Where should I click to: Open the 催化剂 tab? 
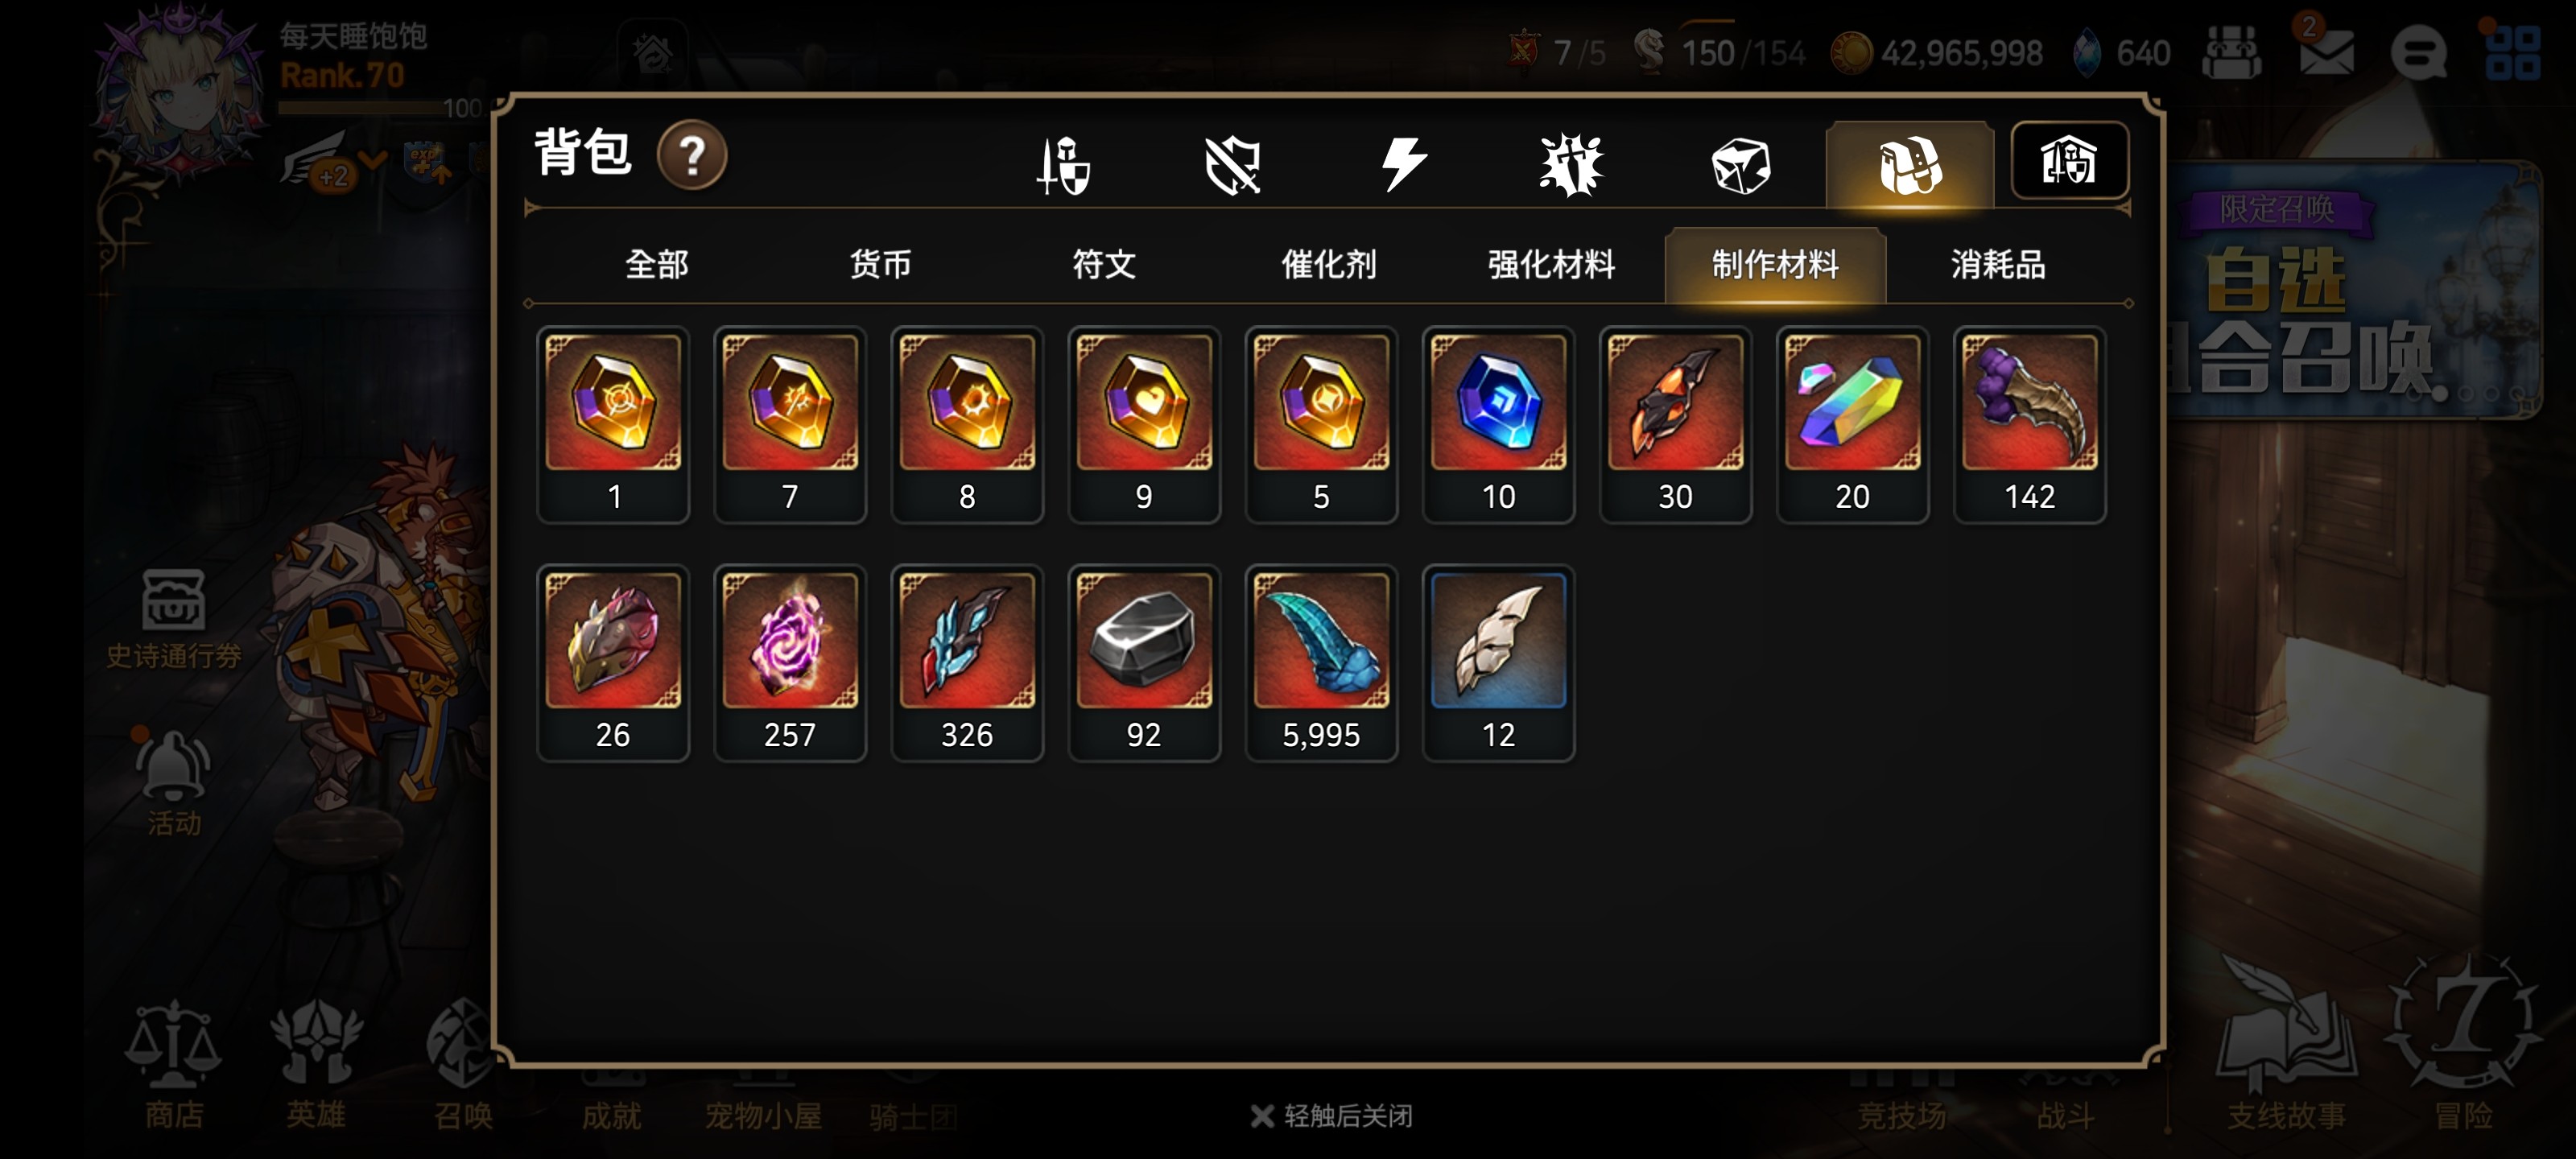[x=1328, y=264]
